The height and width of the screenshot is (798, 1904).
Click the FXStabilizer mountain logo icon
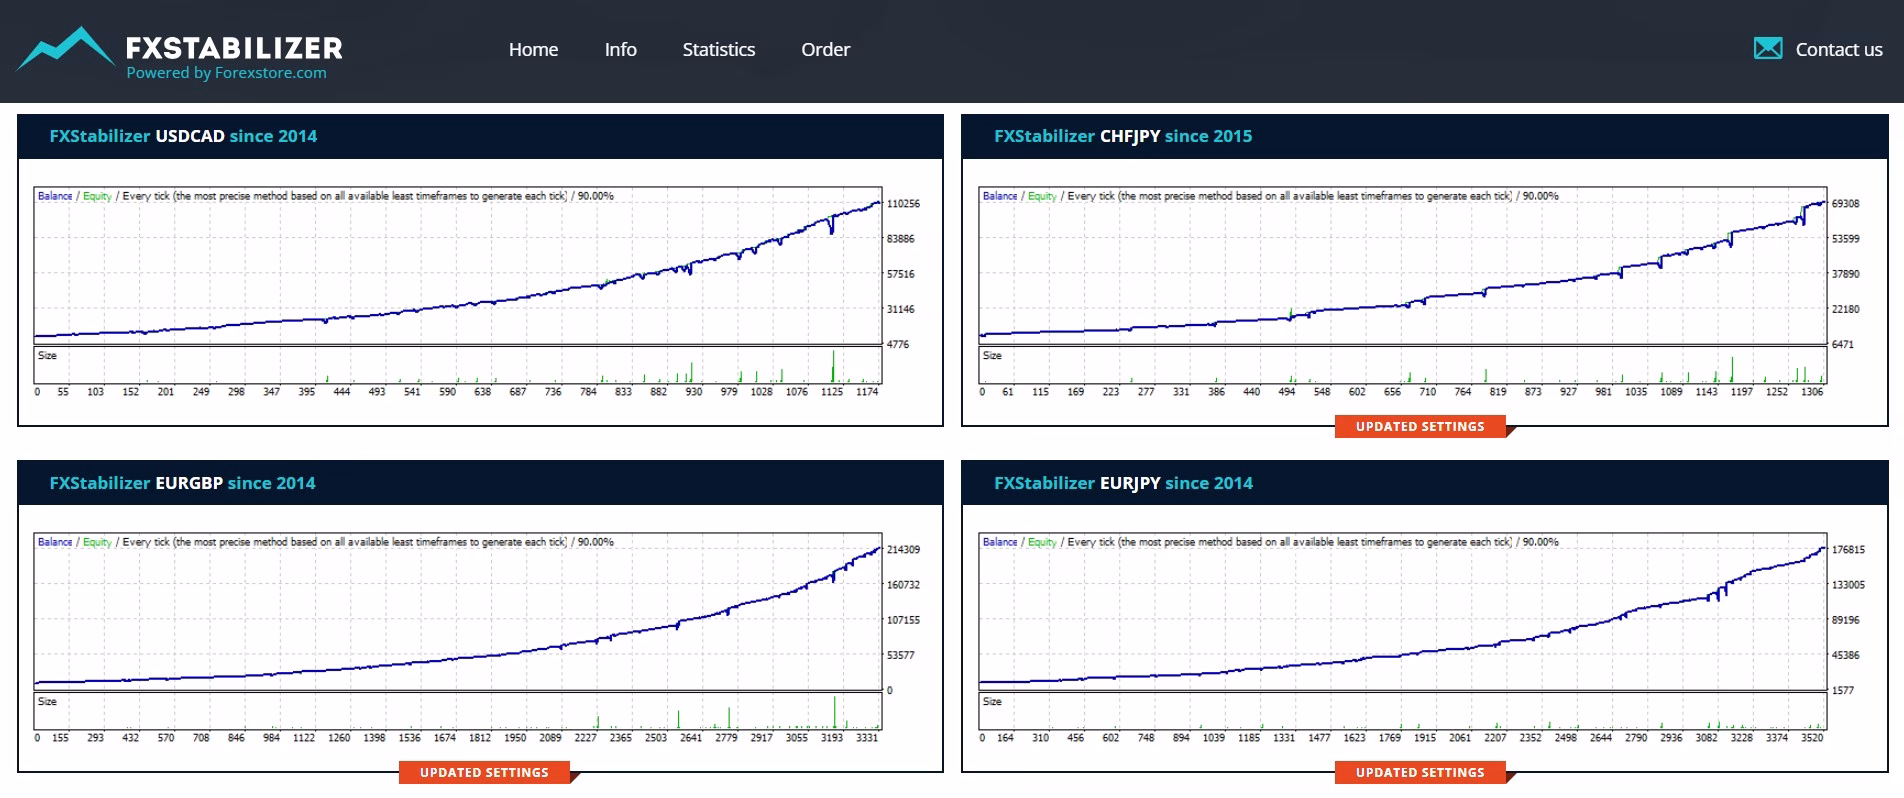(x=66, y=49)
